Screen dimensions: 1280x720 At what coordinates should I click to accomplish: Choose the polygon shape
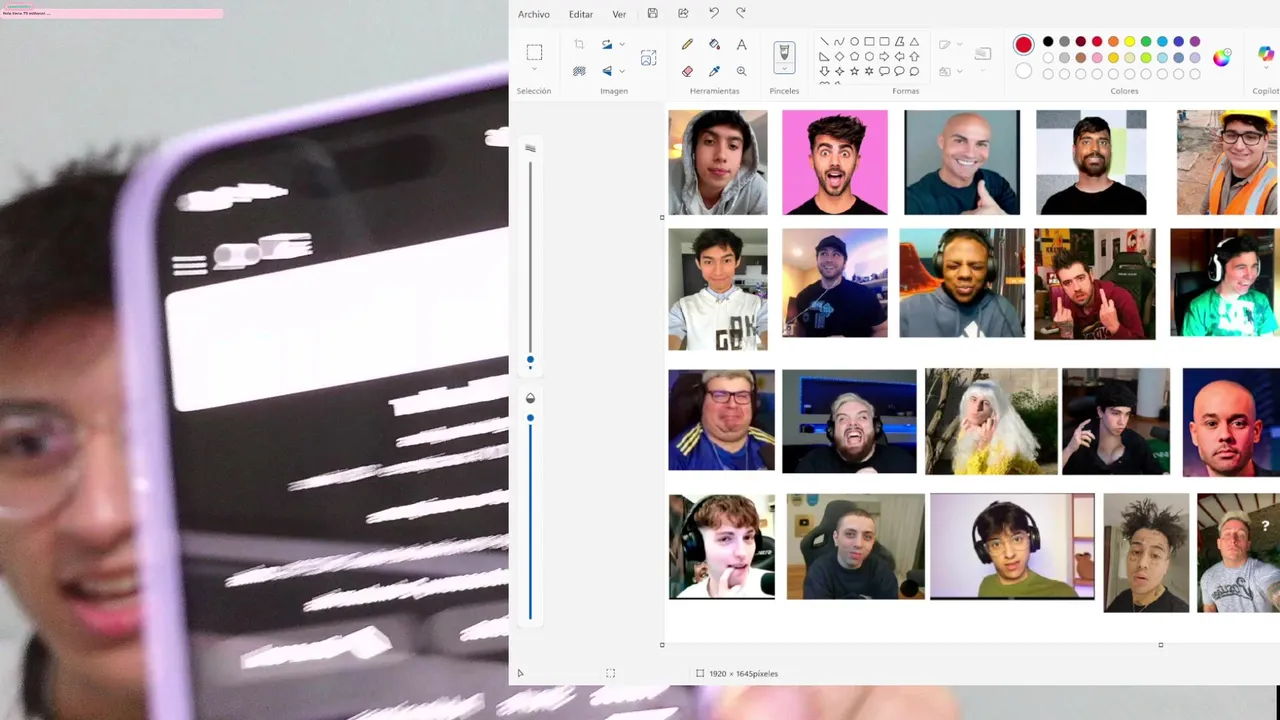[x=899, y=42]
